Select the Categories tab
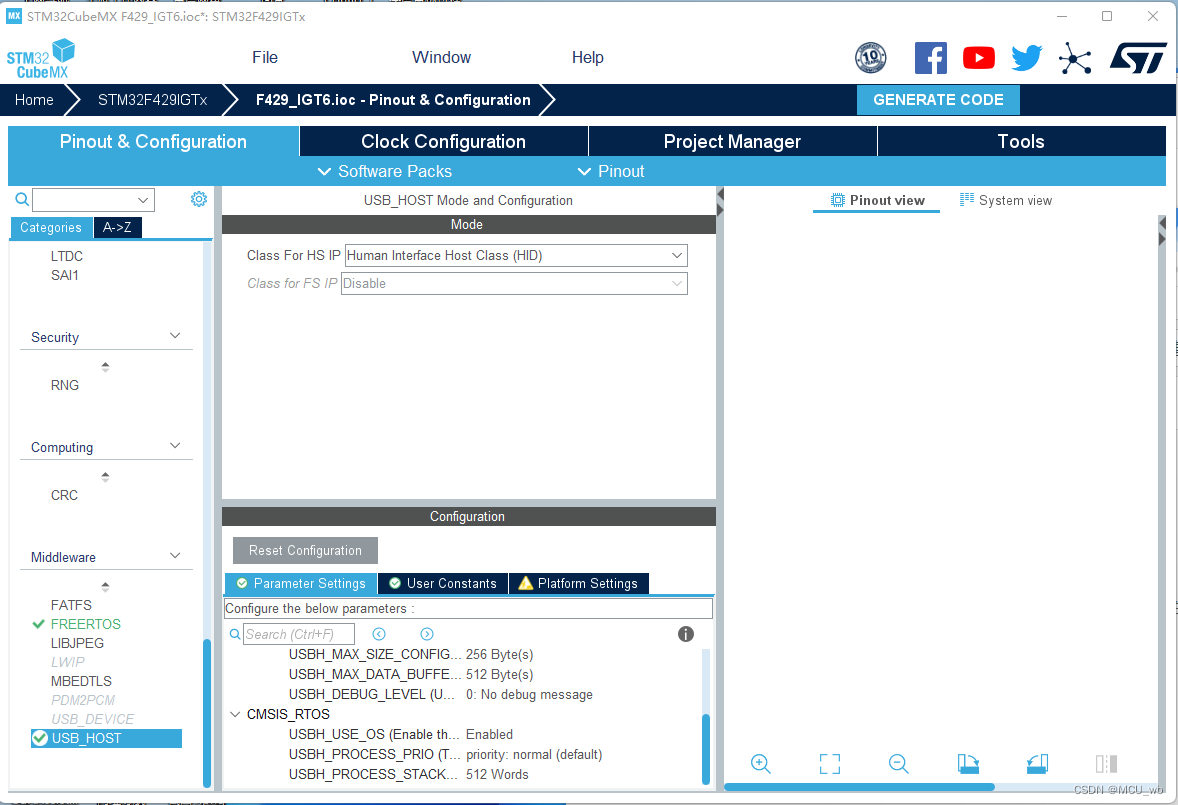 click(x=51, y=228)
